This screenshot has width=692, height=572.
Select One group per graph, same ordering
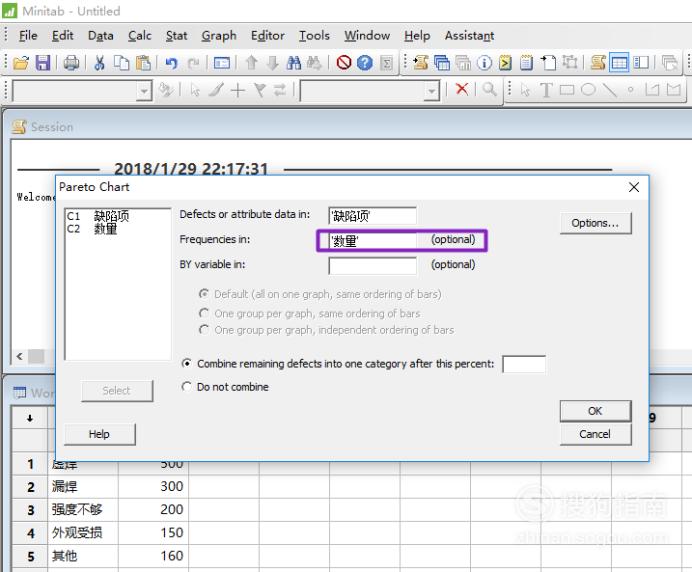204,313
